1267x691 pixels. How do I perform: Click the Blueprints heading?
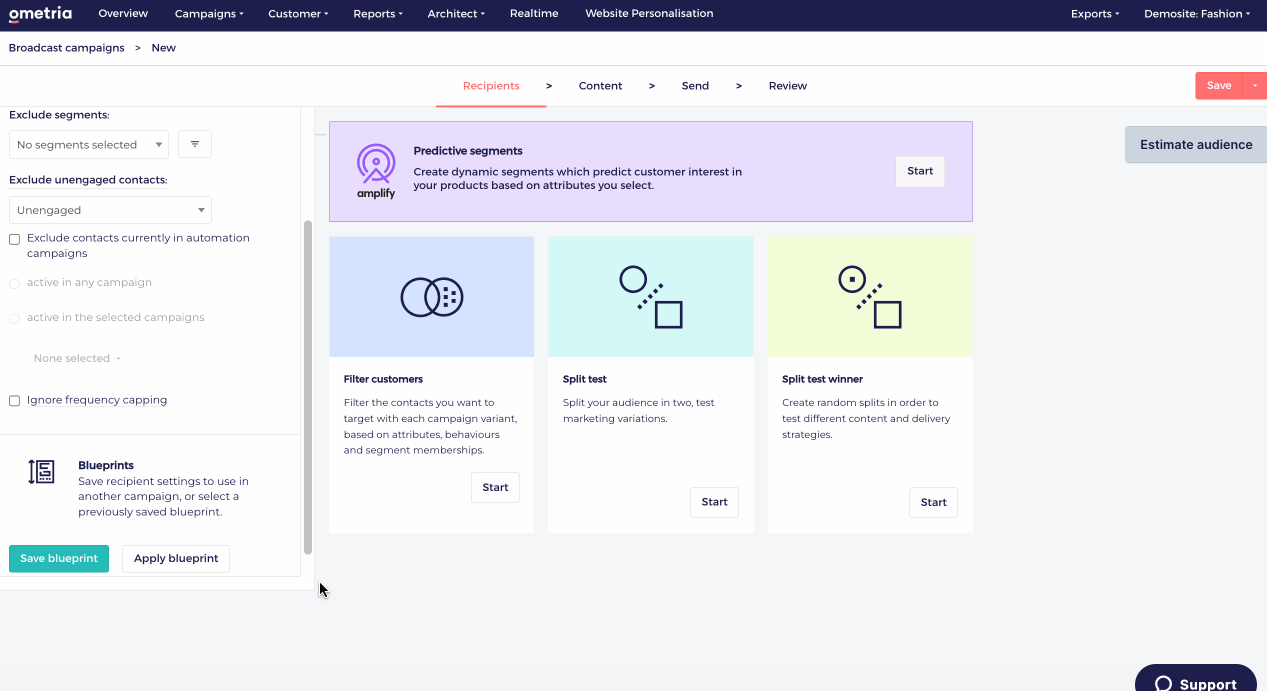106,466
